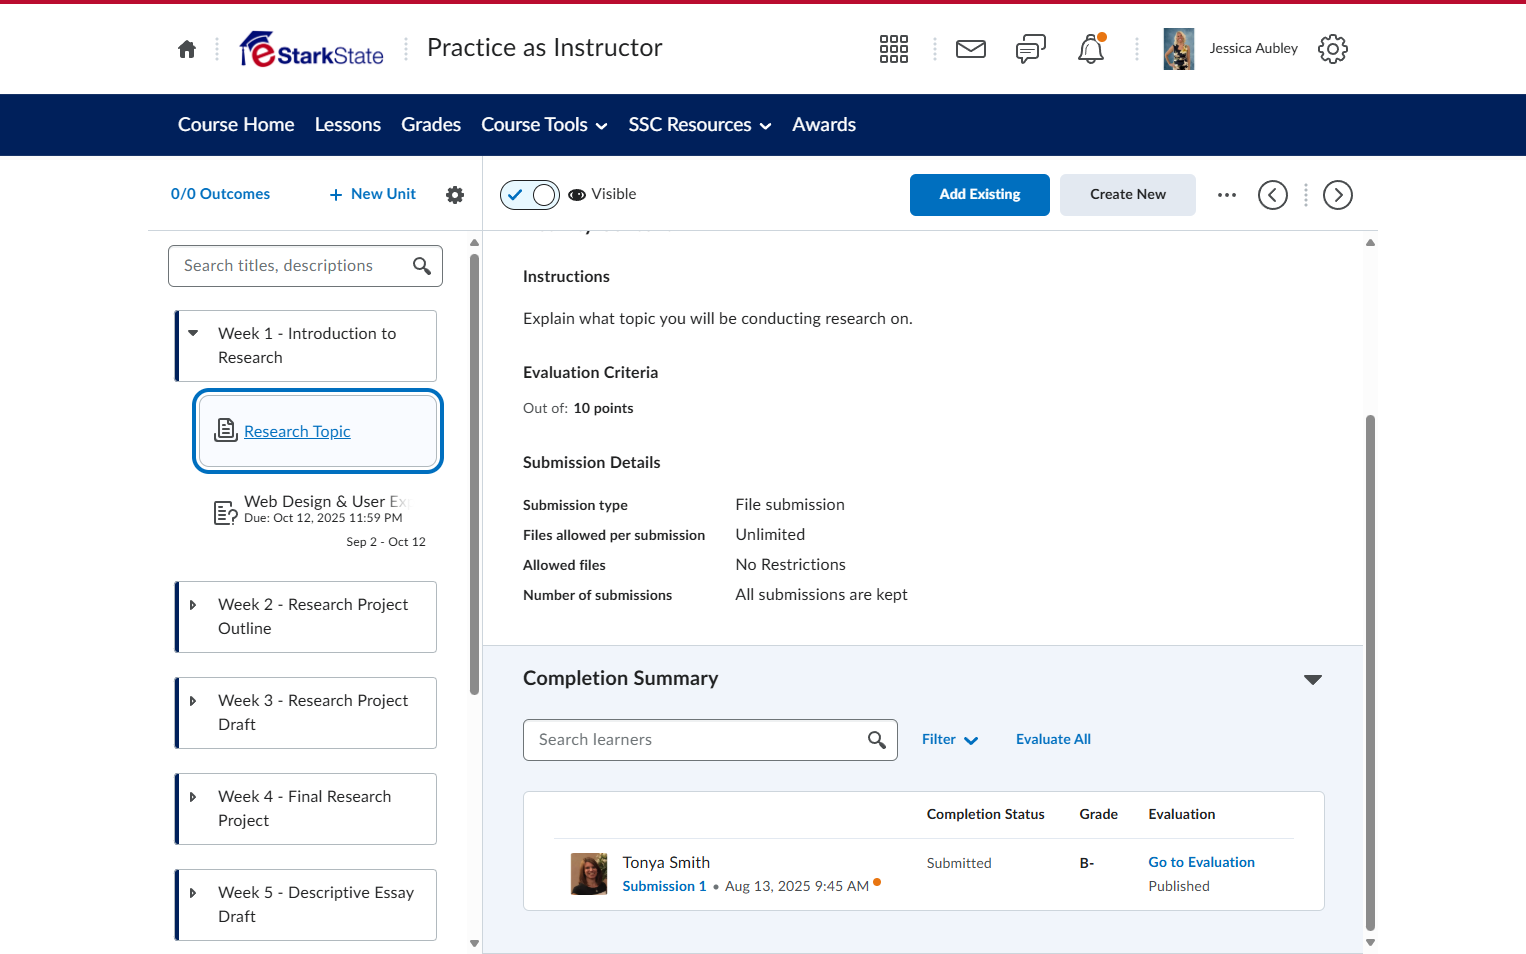
Task: Open the Submission 1 link
Action: 664,887
